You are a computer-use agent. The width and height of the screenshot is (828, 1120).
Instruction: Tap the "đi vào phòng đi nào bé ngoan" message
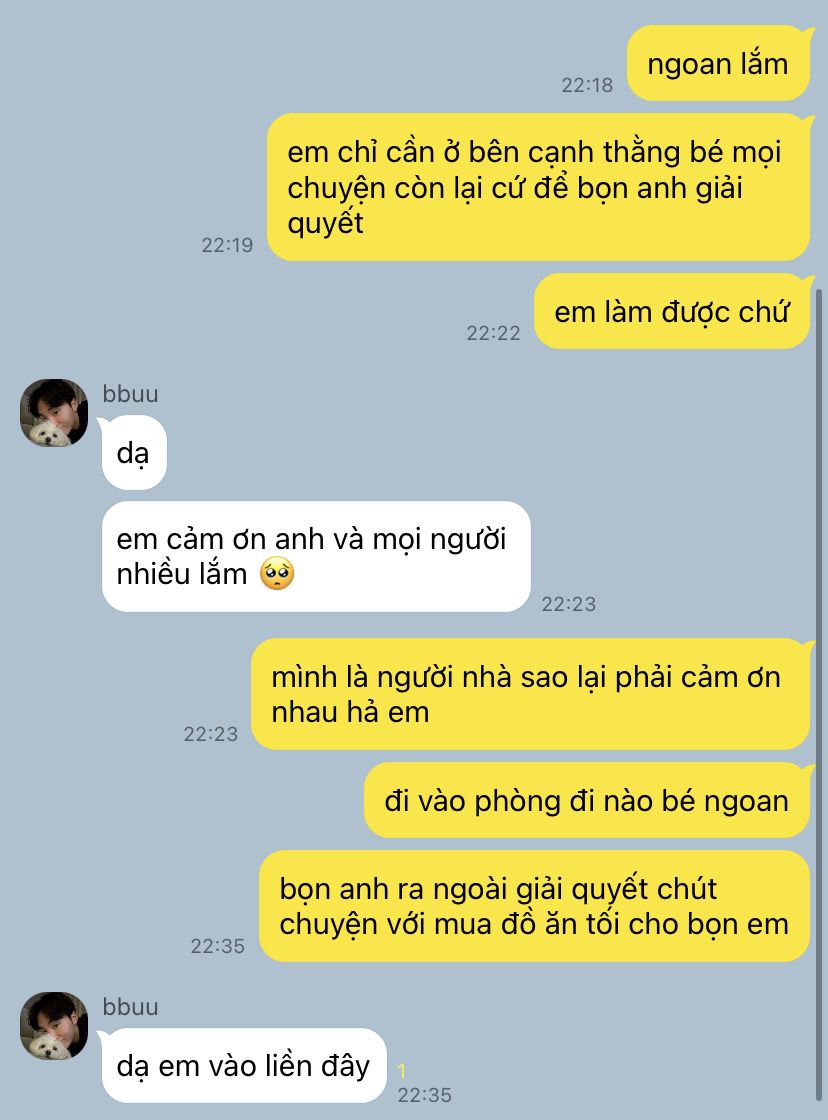[587, 800]
